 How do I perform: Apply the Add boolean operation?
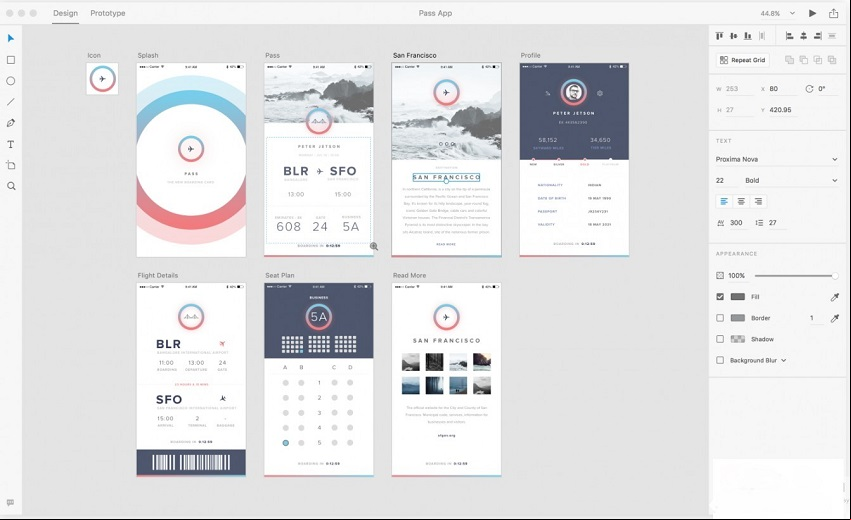tap(790, 60)
